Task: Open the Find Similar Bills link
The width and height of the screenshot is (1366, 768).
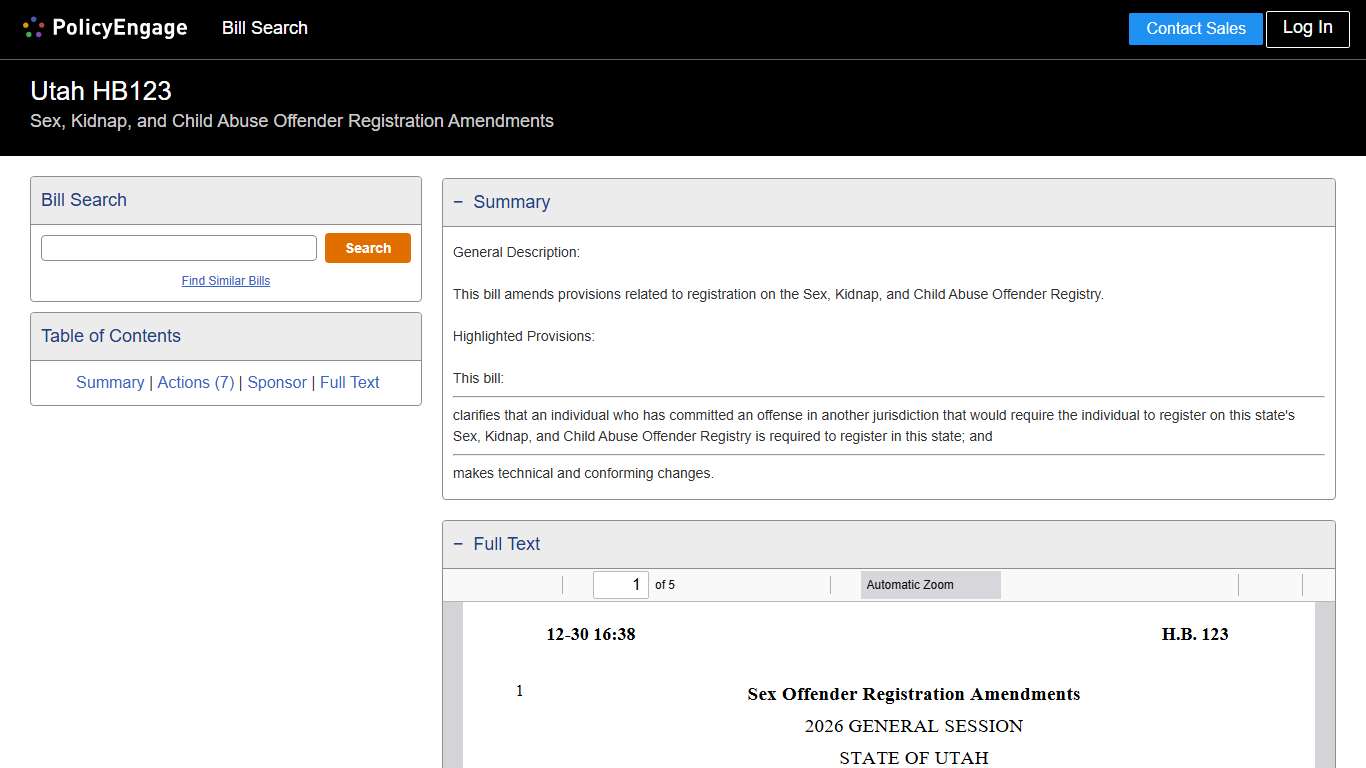Action: click(225, 281)
